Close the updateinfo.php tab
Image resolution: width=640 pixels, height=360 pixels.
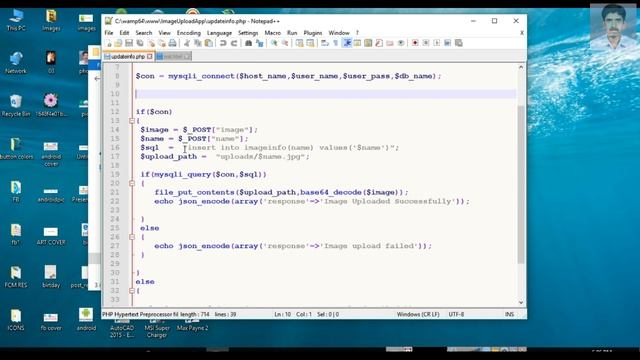coord(150,56)
